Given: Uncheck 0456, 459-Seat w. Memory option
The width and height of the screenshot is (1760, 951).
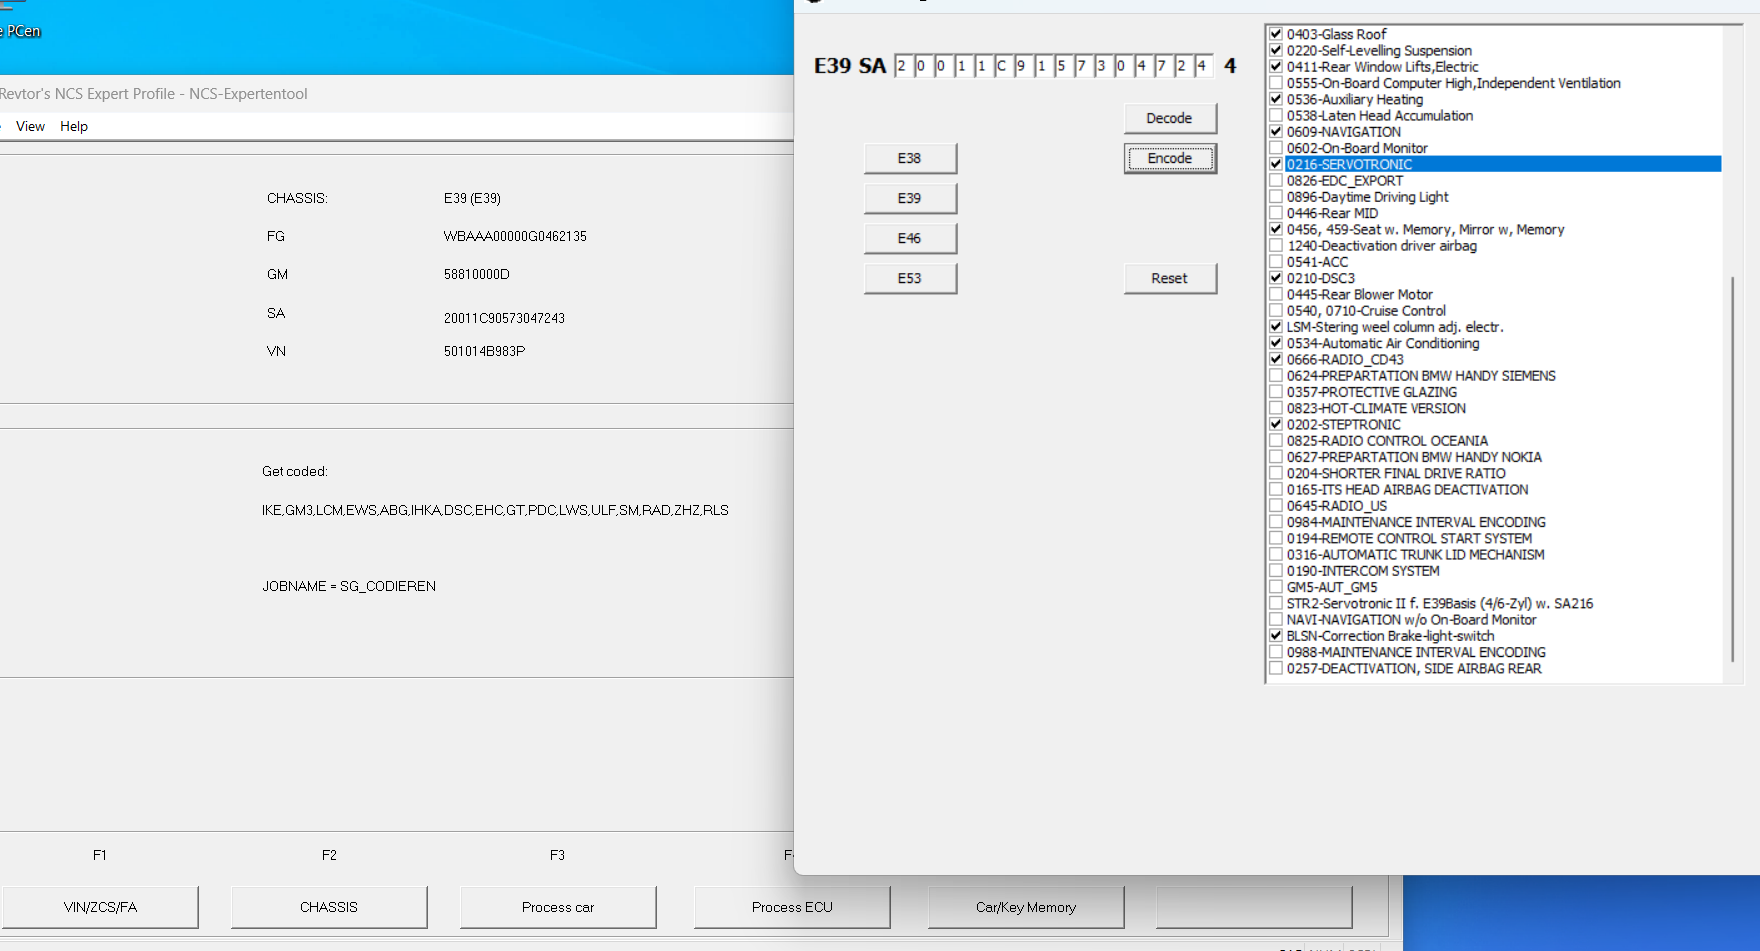Looking at the screenshot, I should (1276, 229).
